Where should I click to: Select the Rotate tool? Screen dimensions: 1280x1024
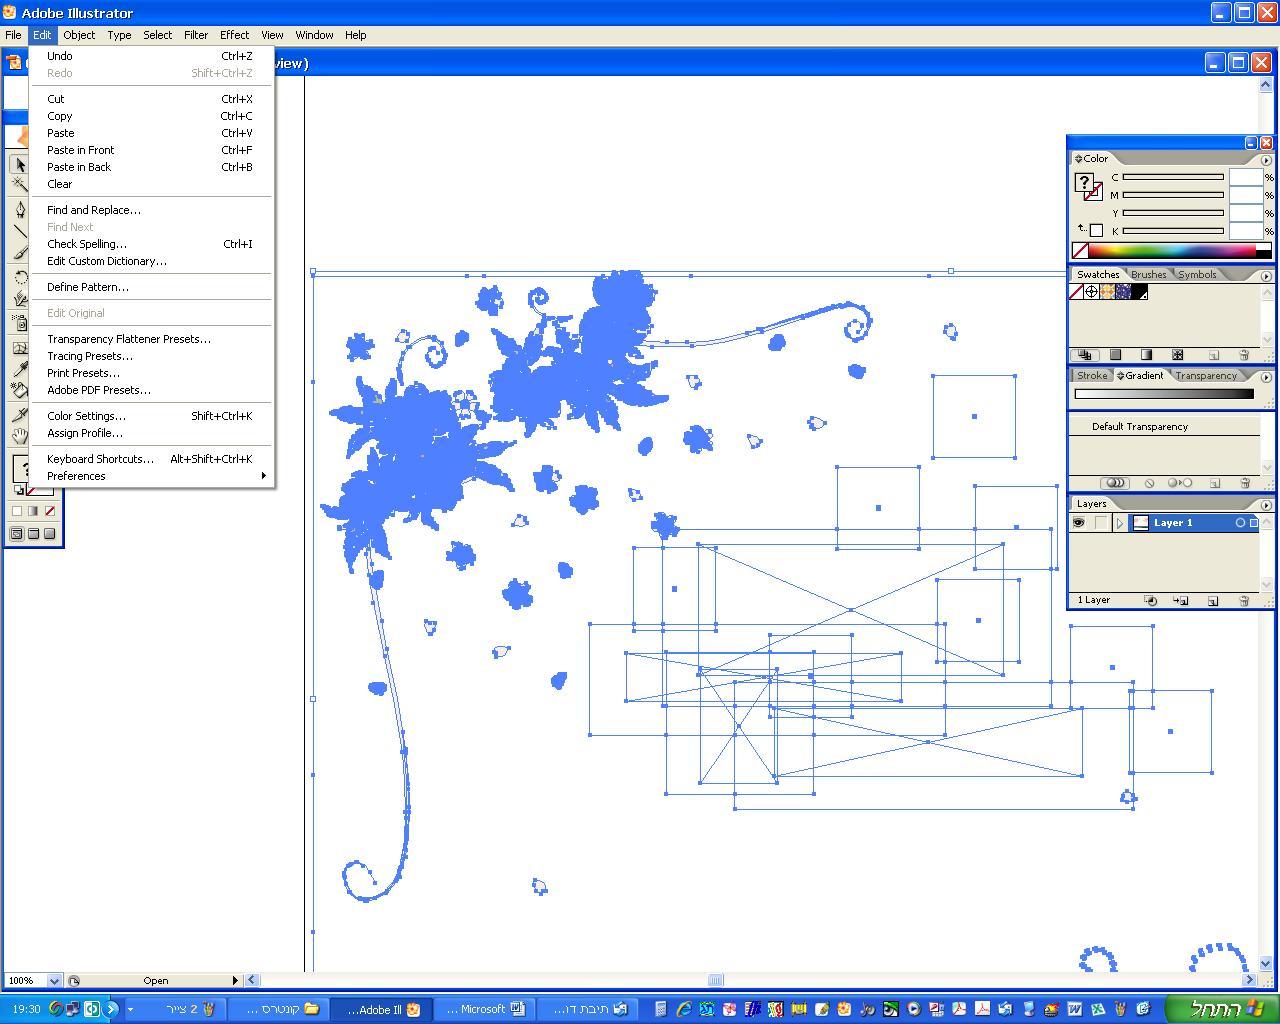click(x=19, y=277)
